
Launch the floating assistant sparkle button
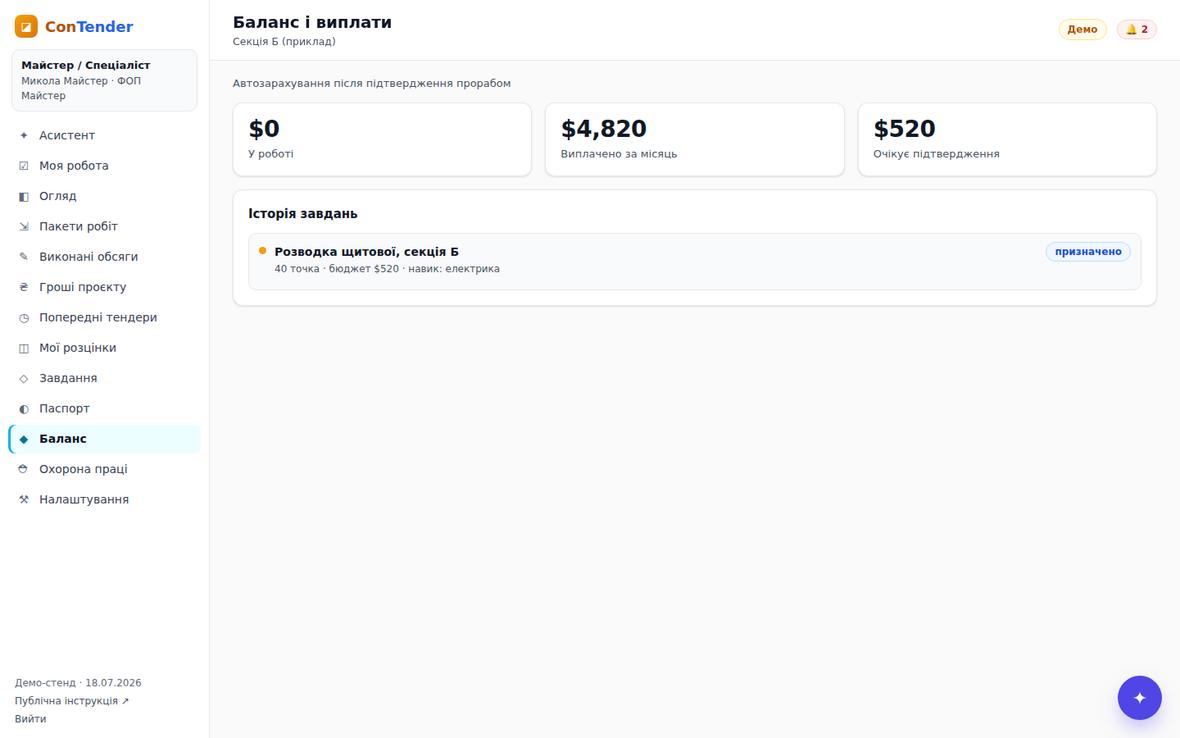point(1139,697)
